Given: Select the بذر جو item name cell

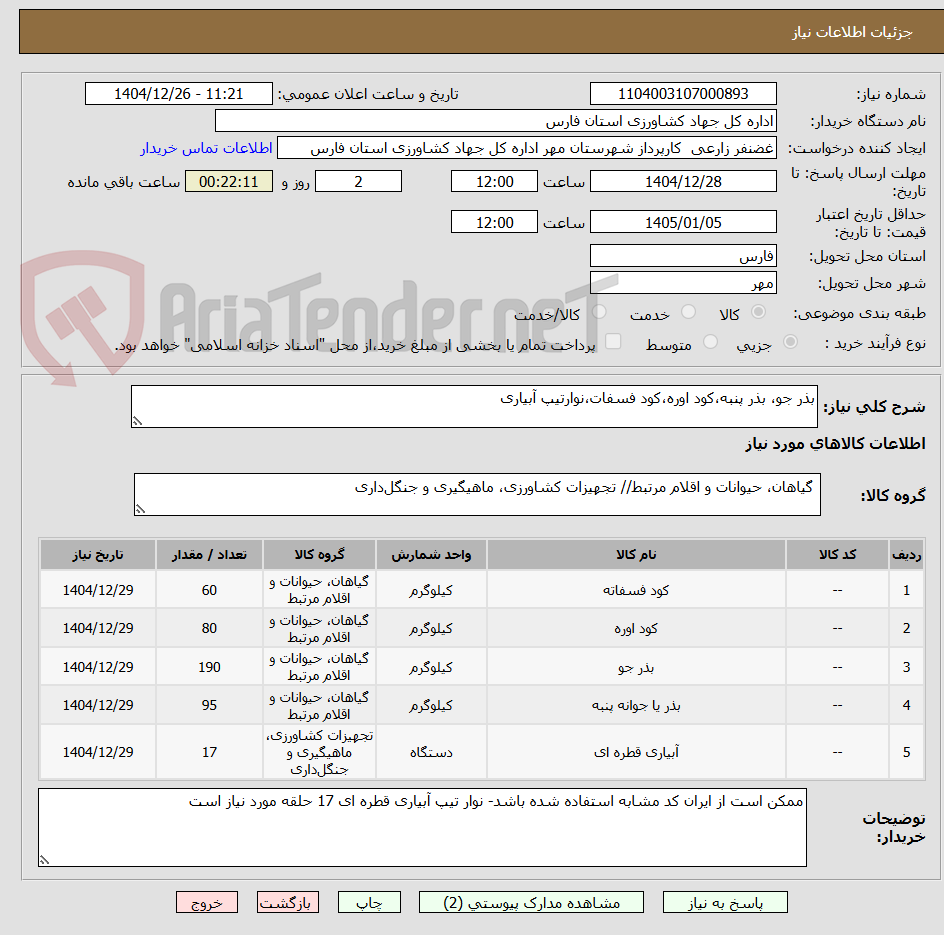Looking at the screenshot, I should pos(636,667).
